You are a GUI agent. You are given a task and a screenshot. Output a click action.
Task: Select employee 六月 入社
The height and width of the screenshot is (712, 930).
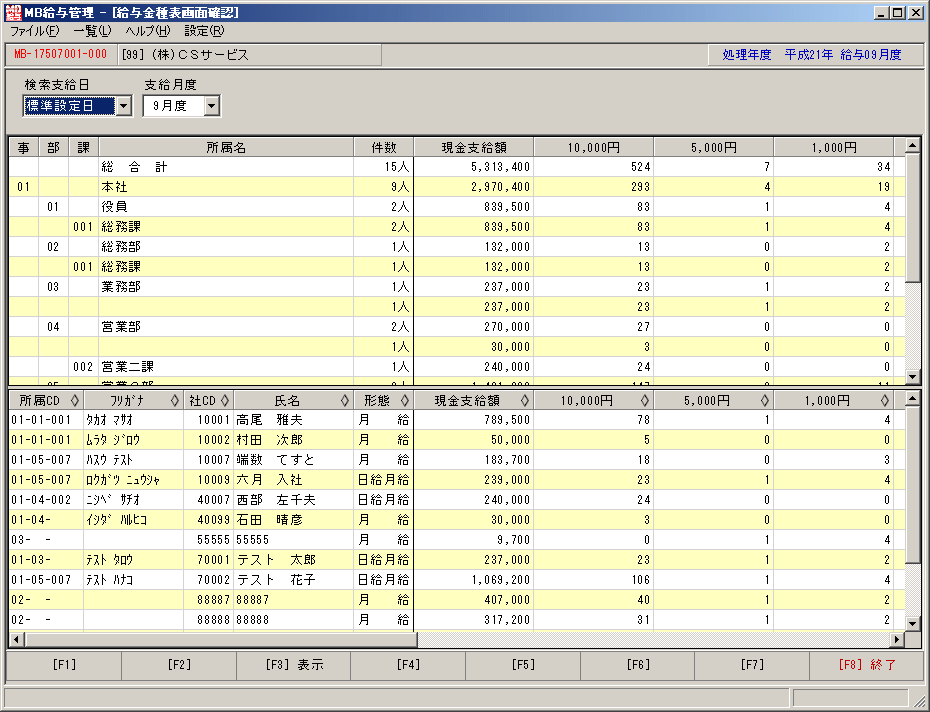[457, 480]
